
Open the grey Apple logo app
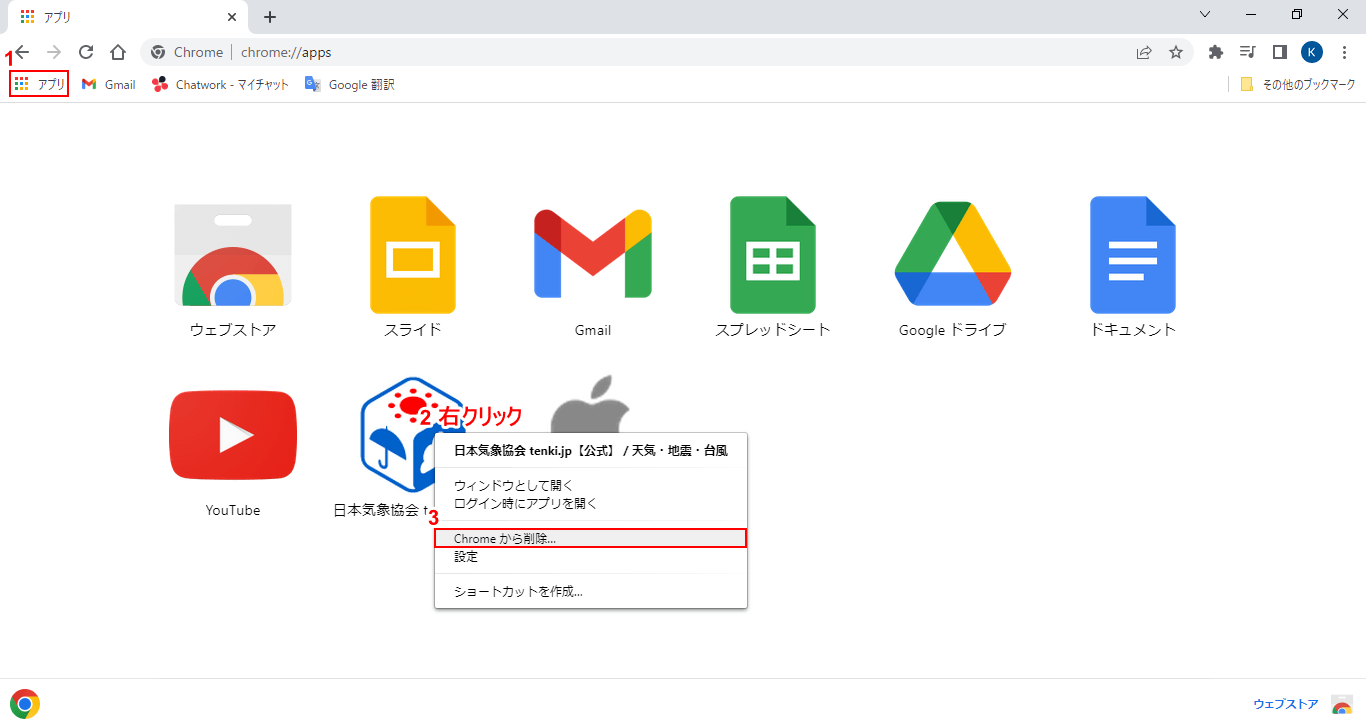pyautogui.click(x=592, y=405)
